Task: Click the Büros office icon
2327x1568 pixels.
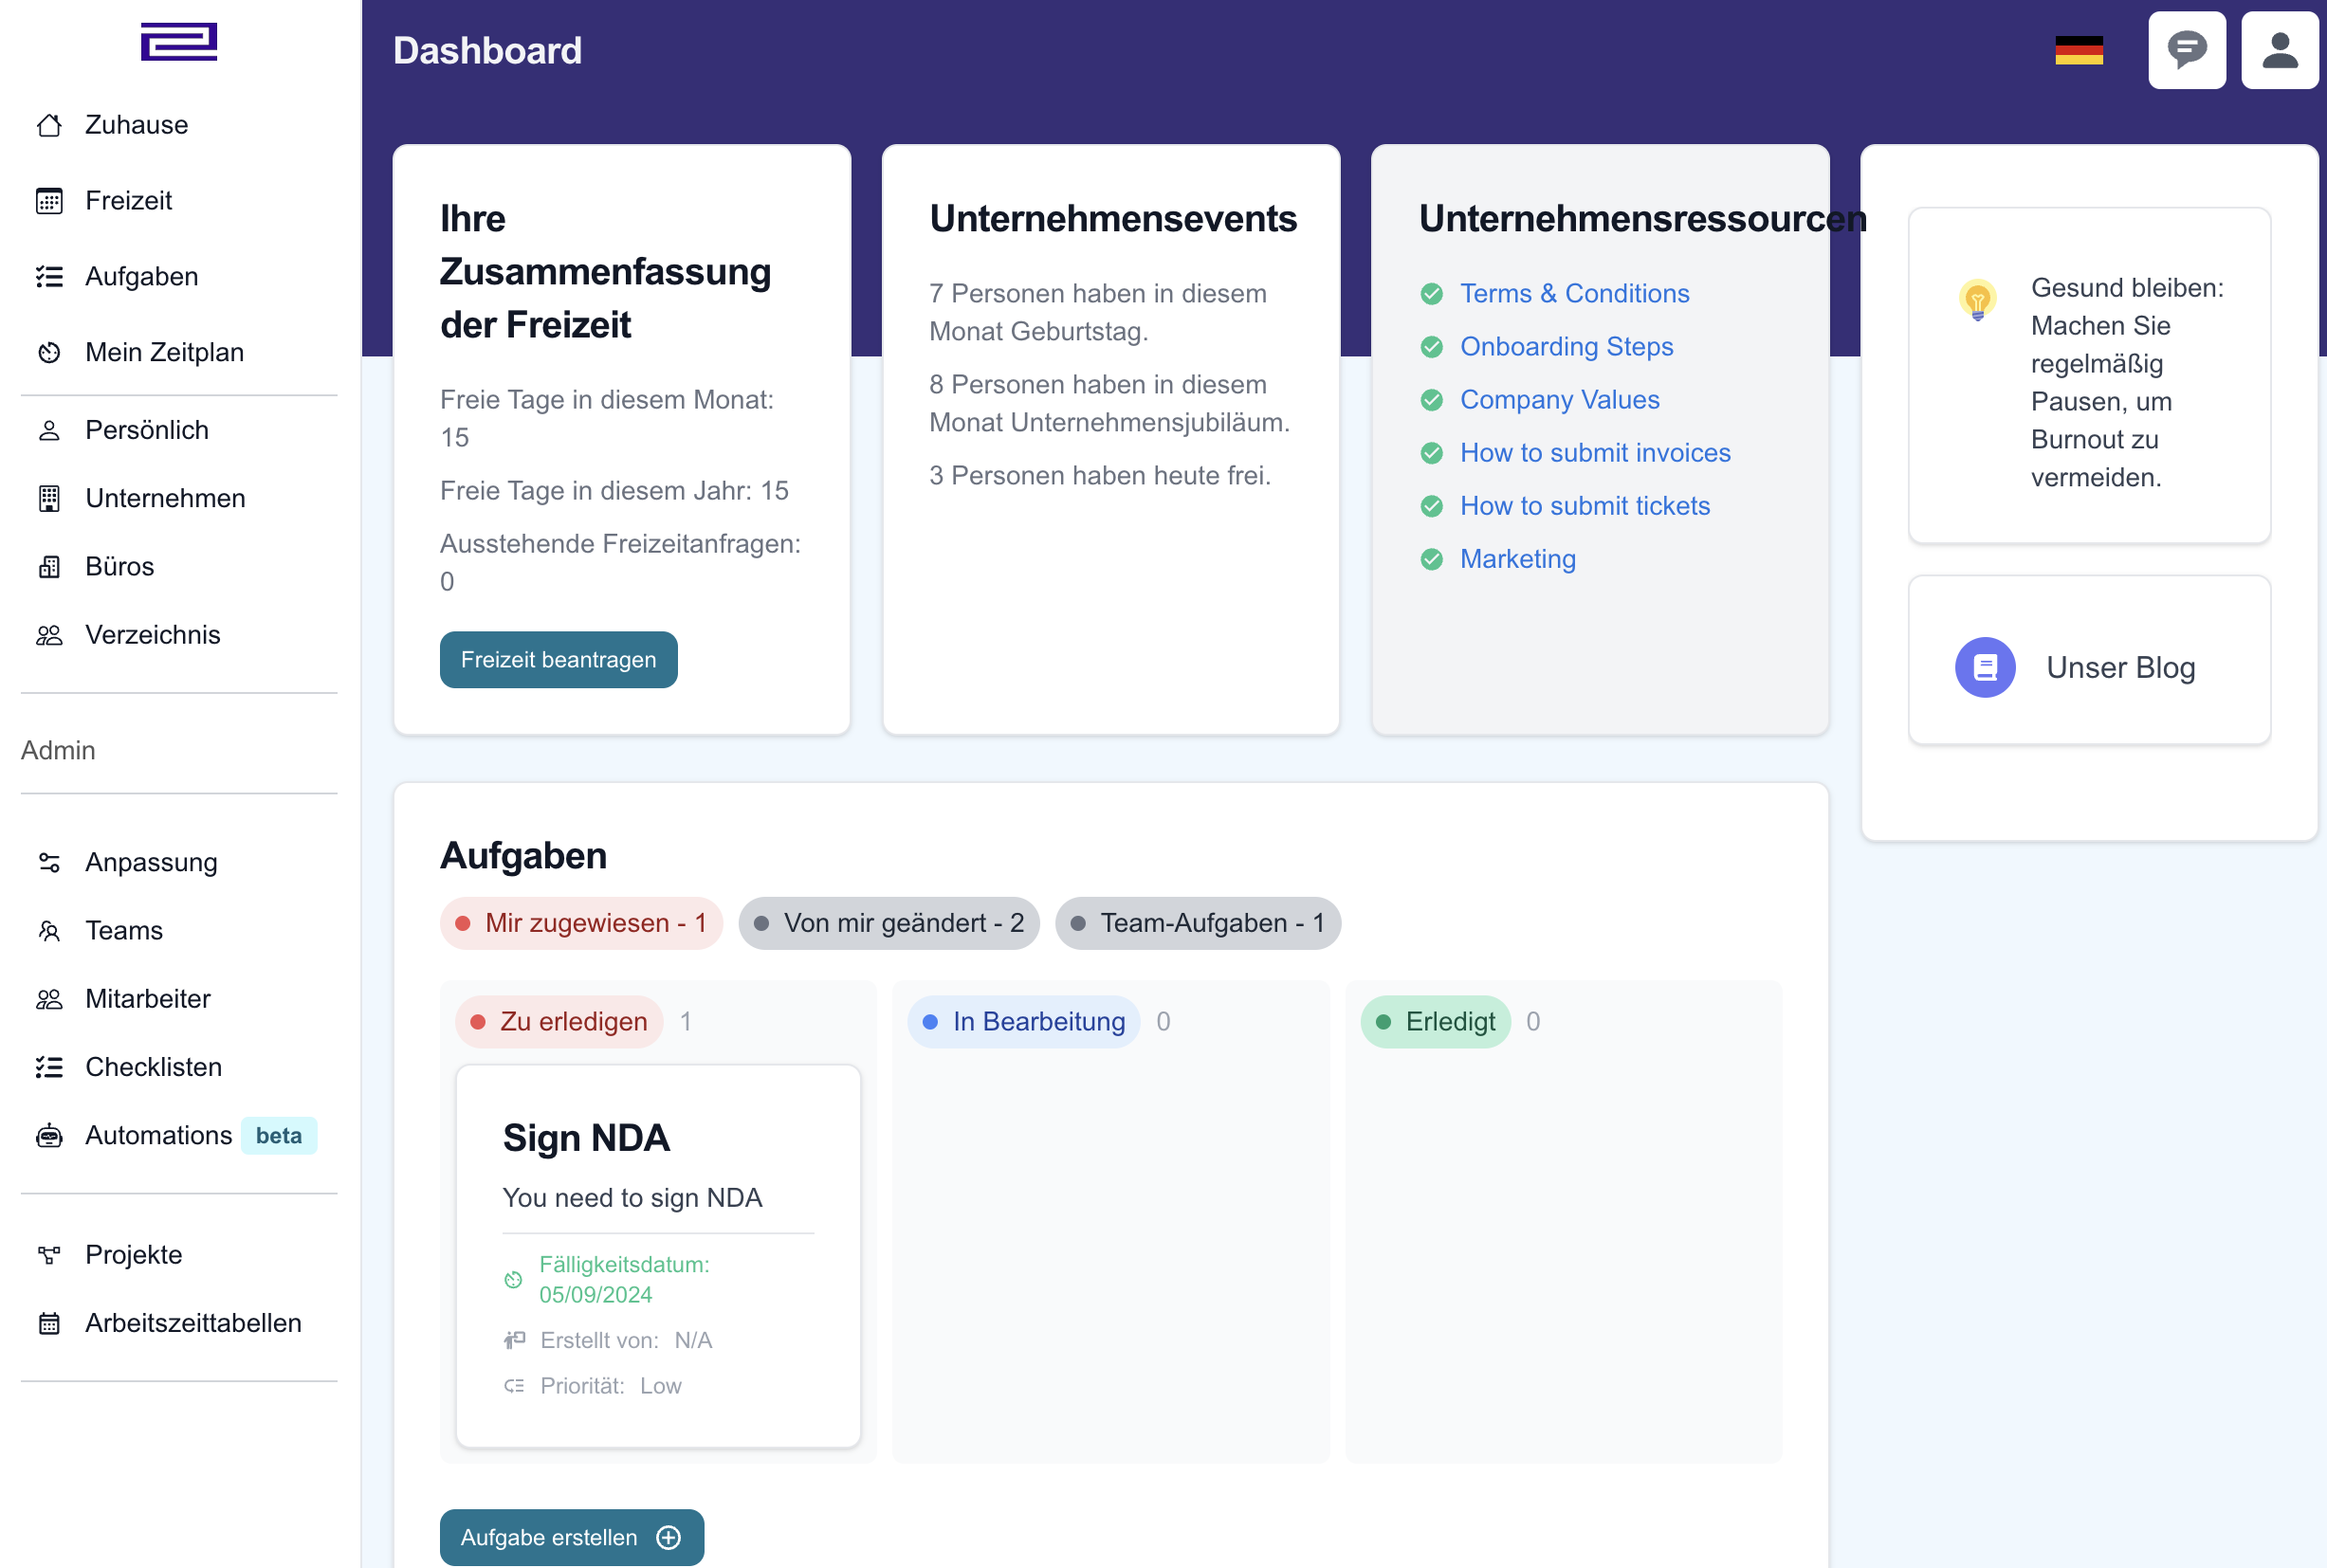Action: [x=49, y=567]
